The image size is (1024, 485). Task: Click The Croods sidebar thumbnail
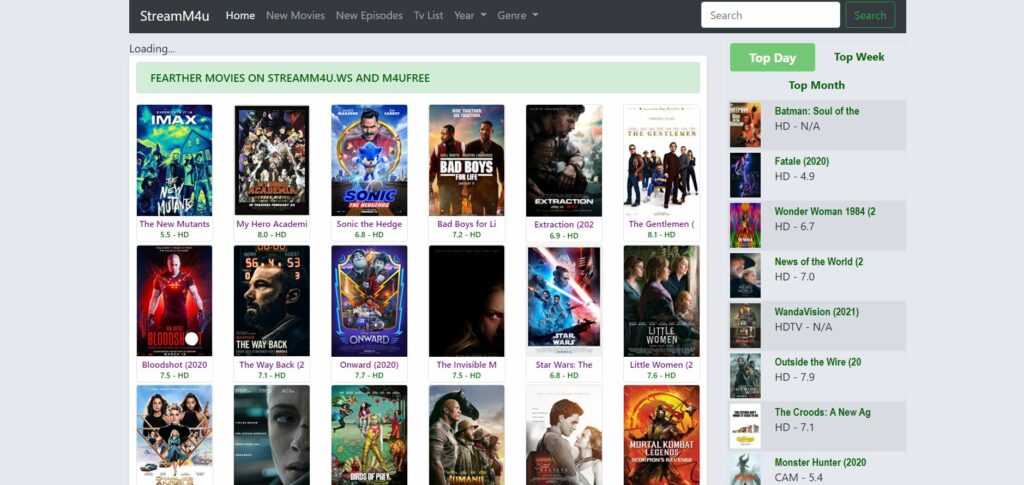(745, 426)
